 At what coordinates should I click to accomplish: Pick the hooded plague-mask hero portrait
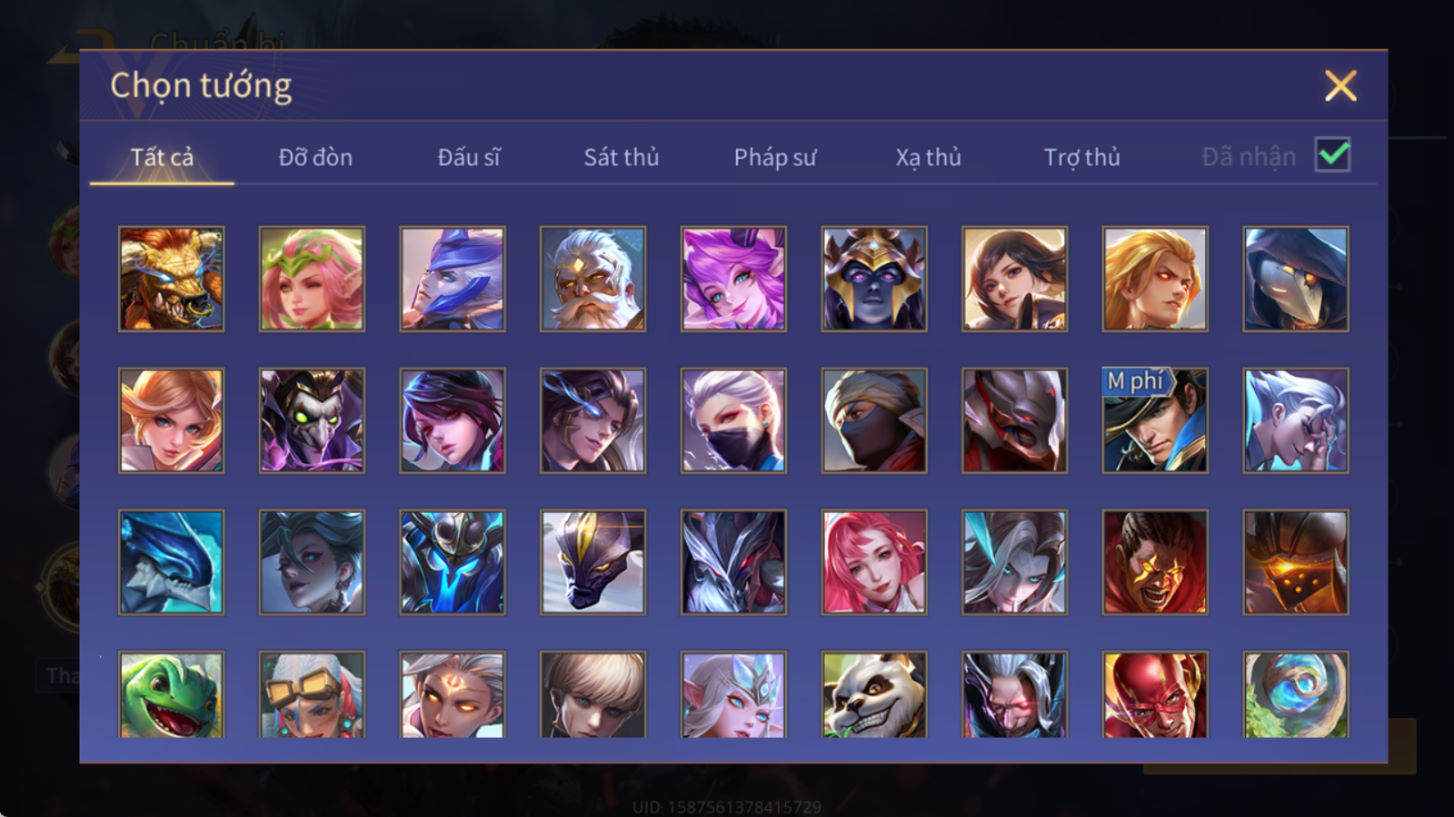[1296, 278]
